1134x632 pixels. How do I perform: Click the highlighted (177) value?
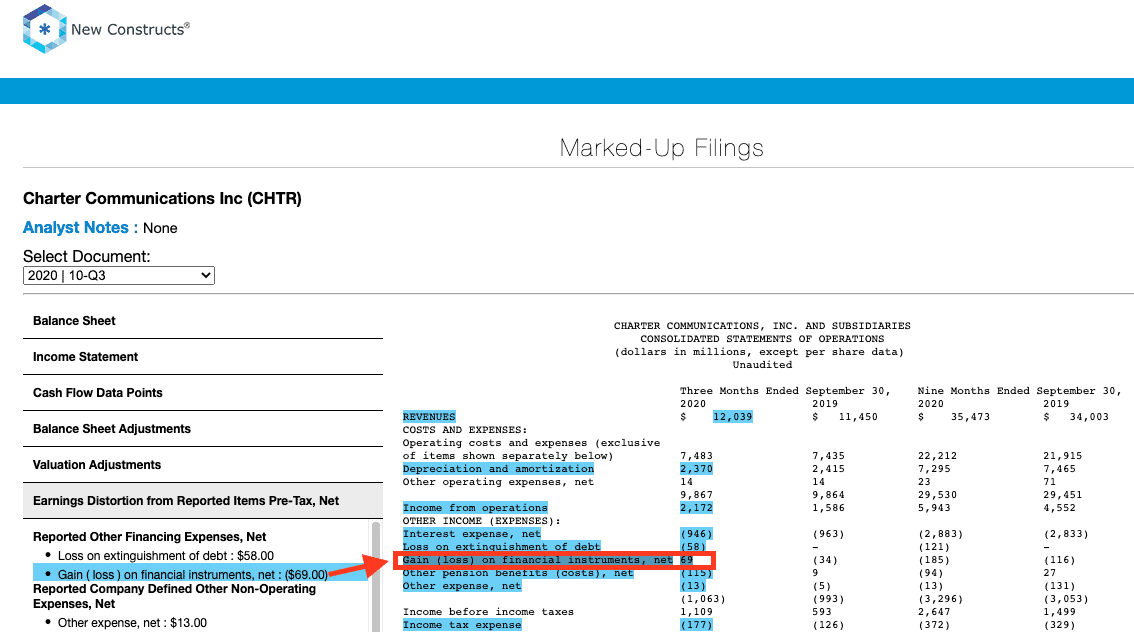click(x=696, y=625)
